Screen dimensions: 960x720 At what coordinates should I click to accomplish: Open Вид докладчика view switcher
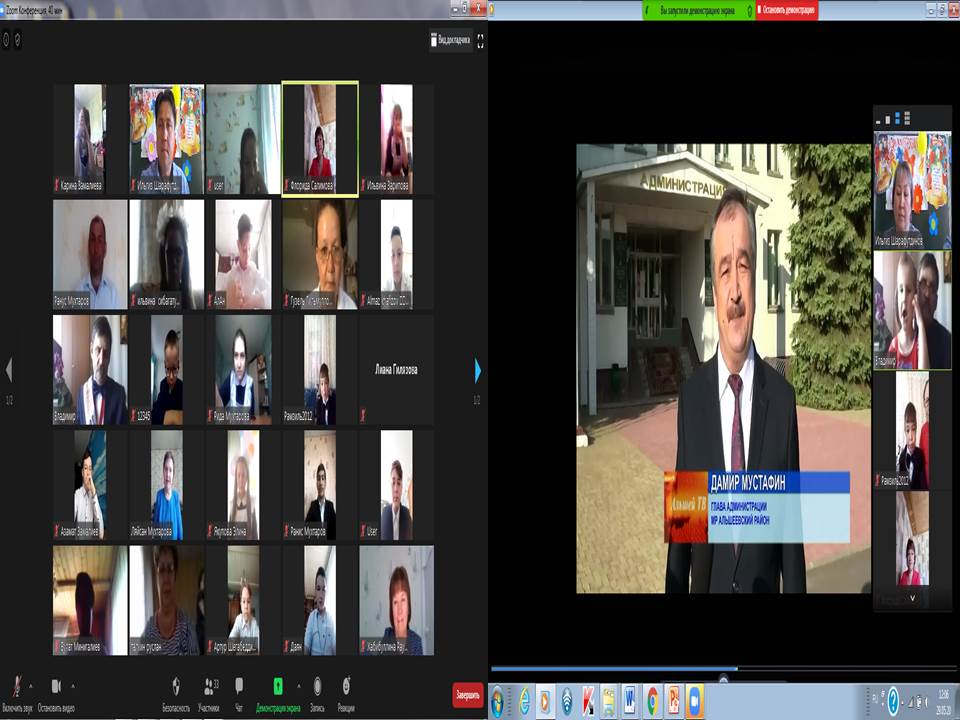tap(450, 41)
